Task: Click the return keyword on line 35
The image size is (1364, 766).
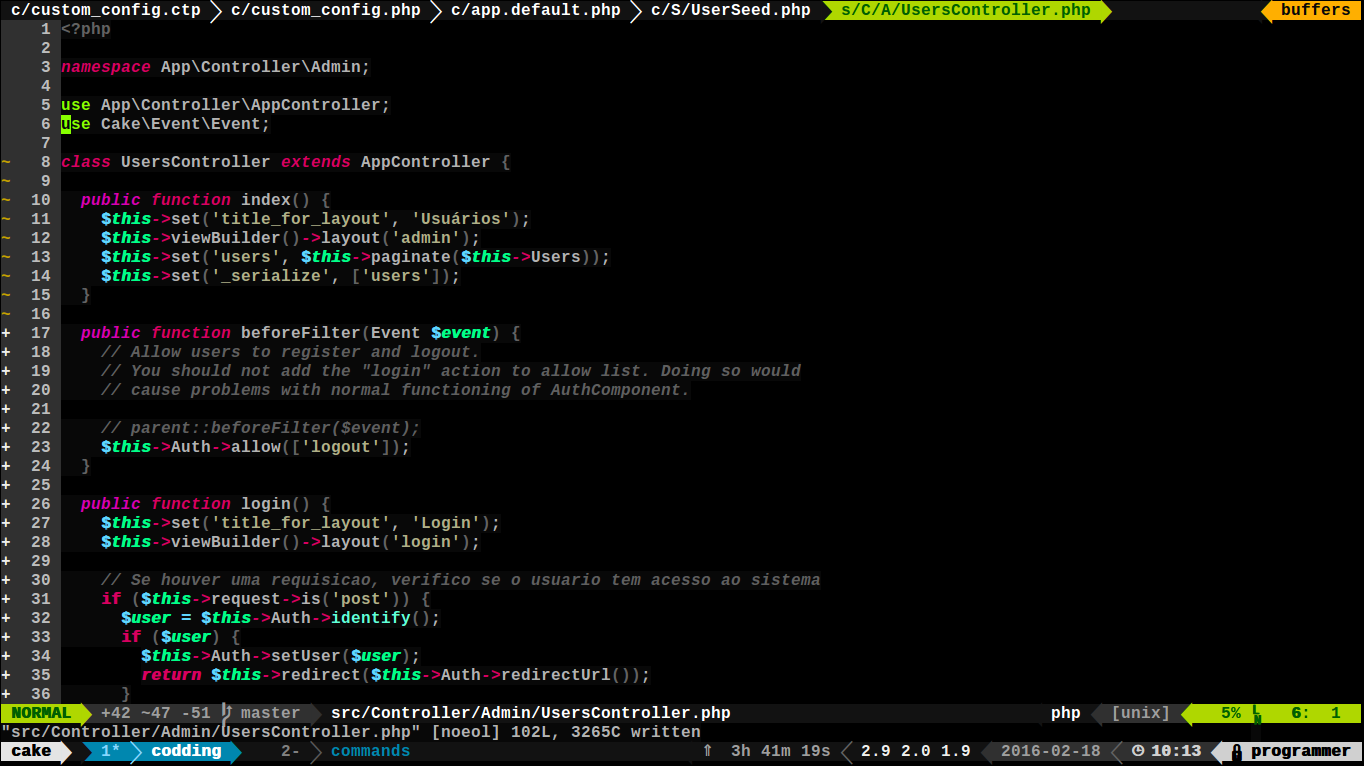Action: [170, 675]
